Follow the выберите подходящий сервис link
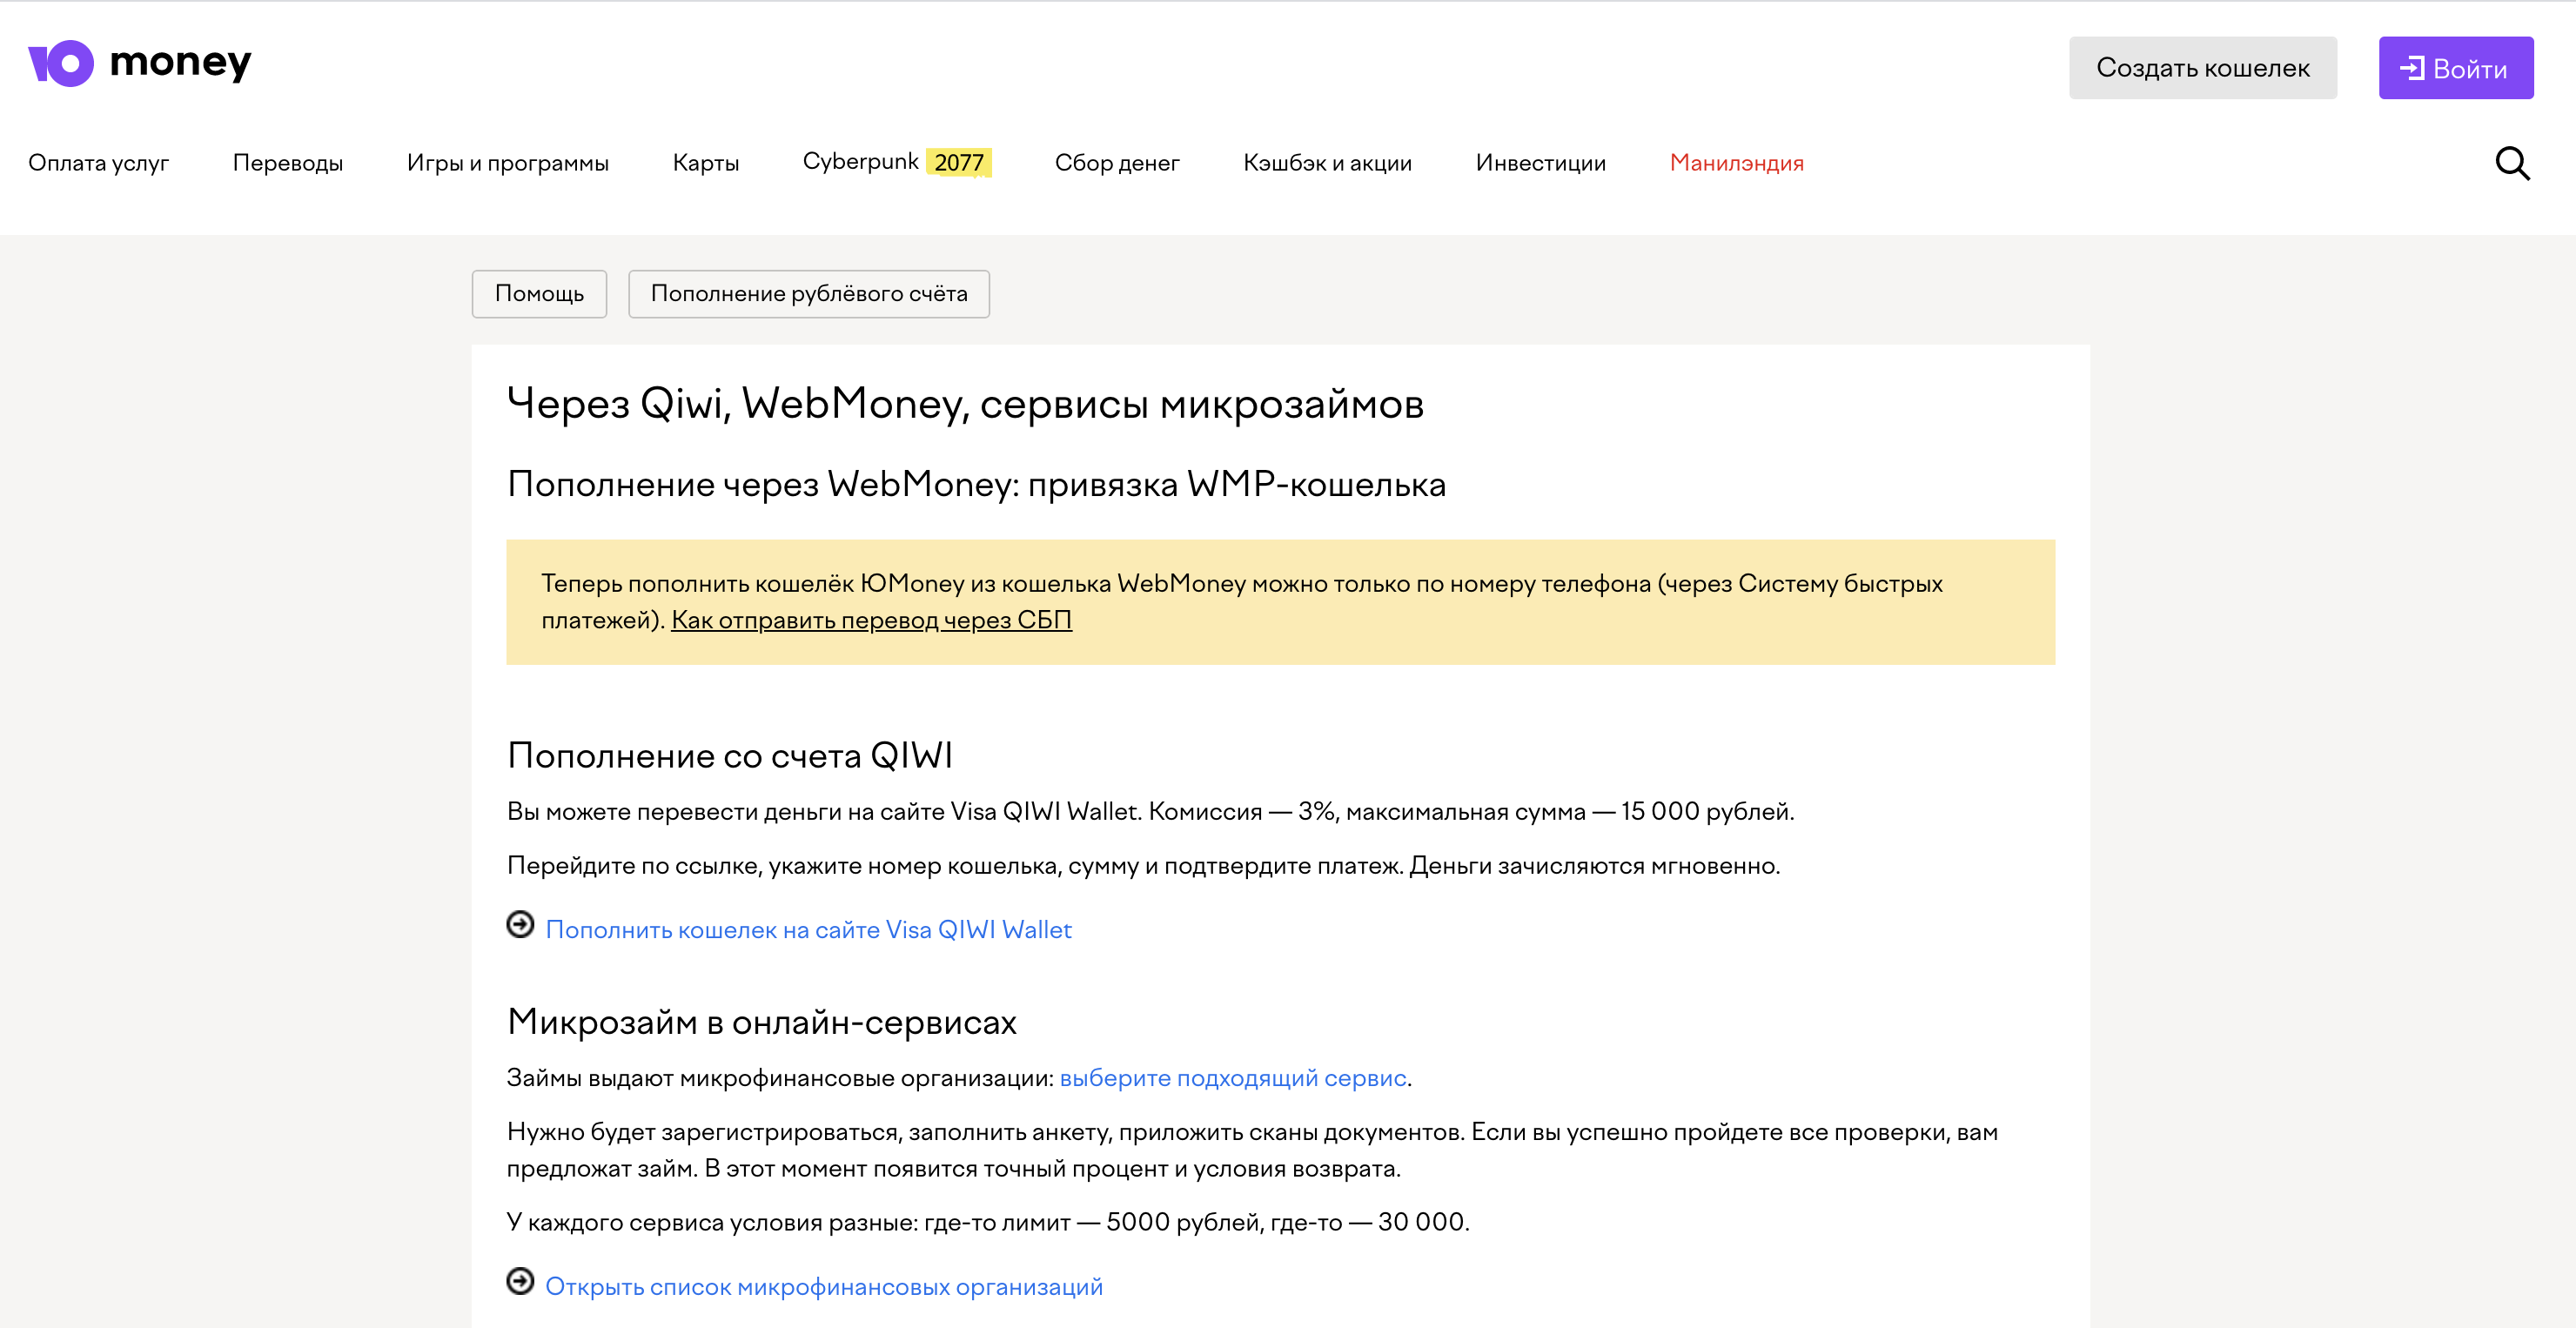Screen dimensions: 2576x1328 [x=1233, y=1078]
